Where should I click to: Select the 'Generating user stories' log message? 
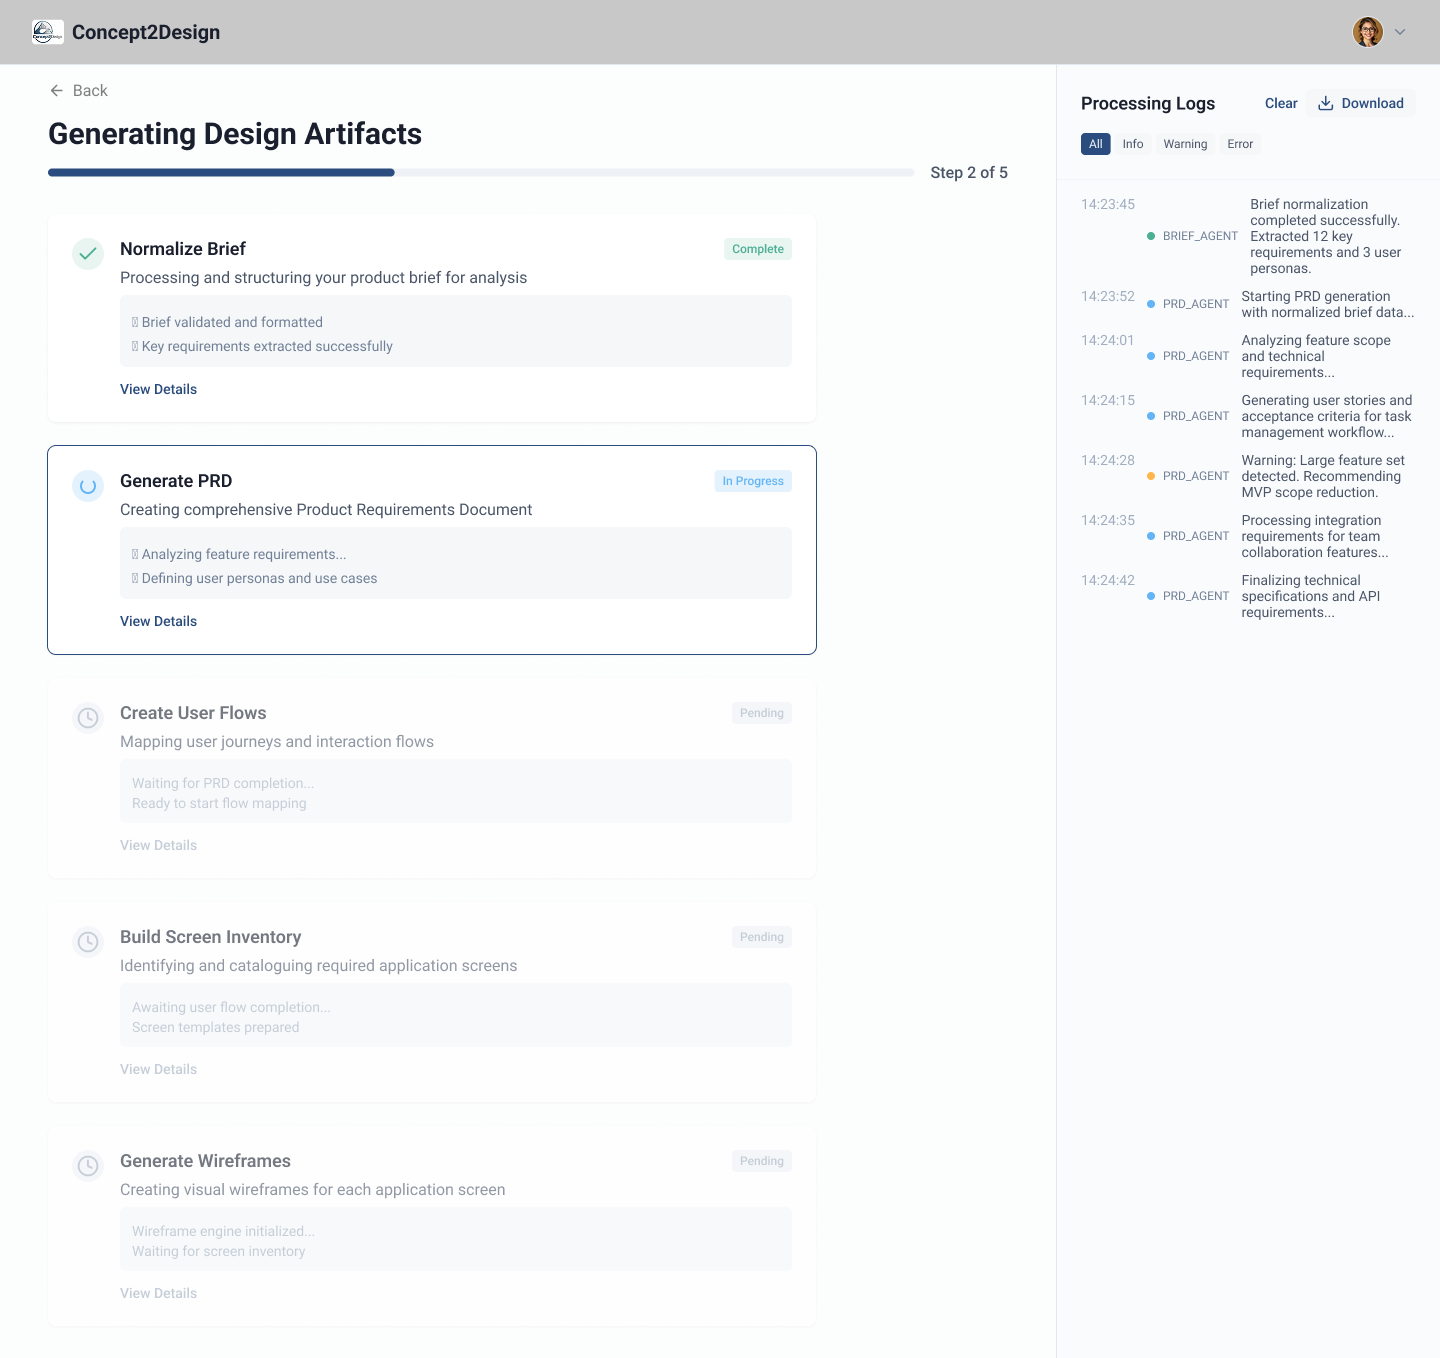point(1327,416)
